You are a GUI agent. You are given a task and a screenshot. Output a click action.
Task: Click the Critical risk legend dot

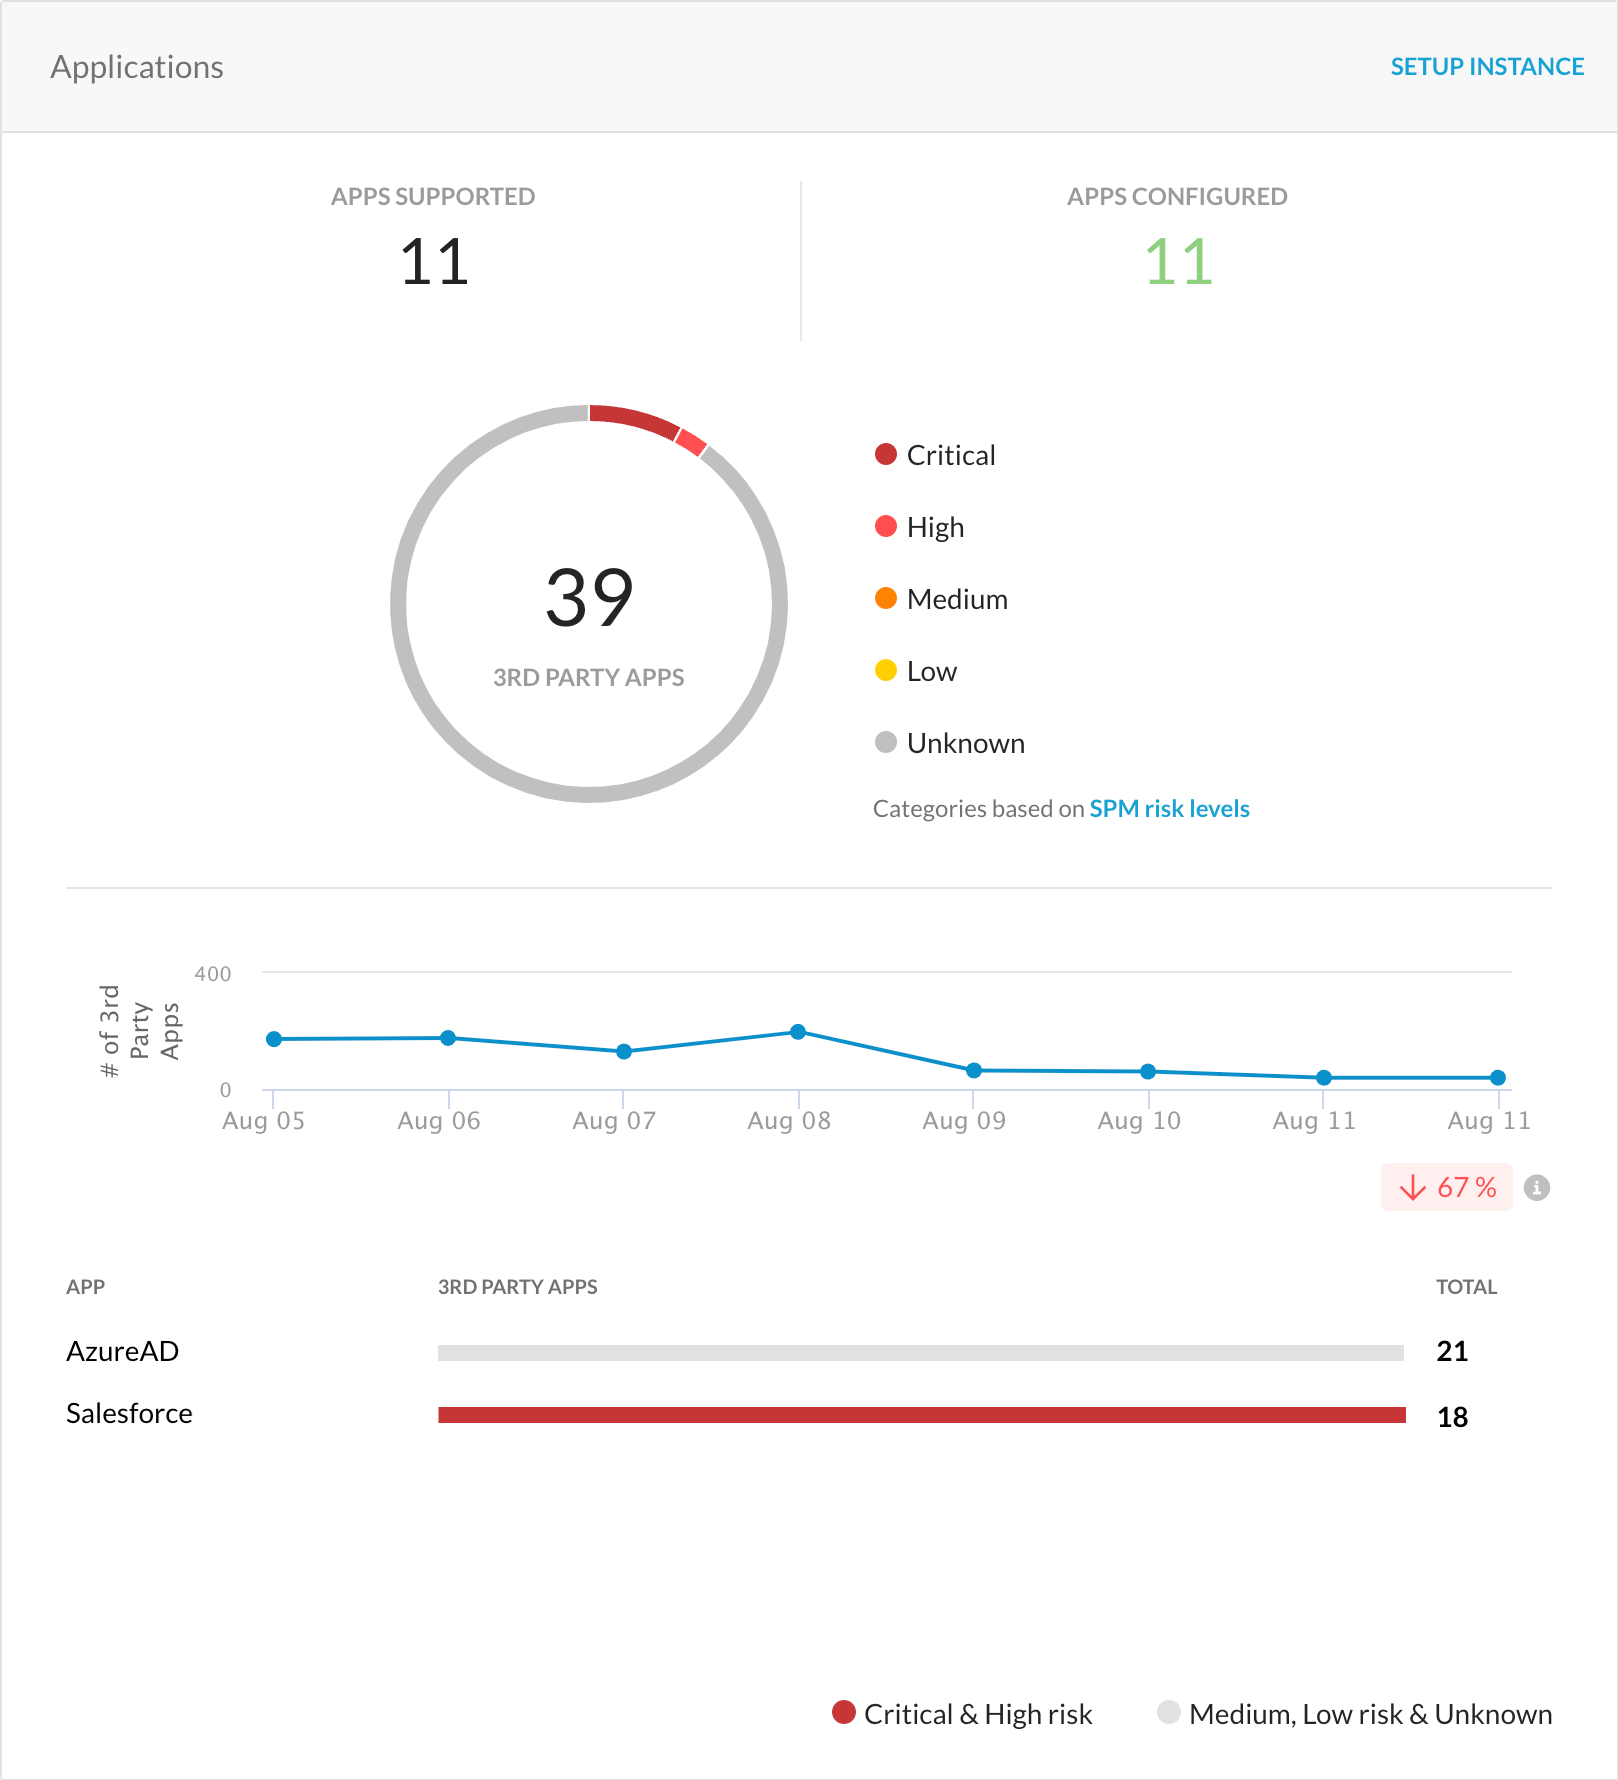(x=886, y=454)
